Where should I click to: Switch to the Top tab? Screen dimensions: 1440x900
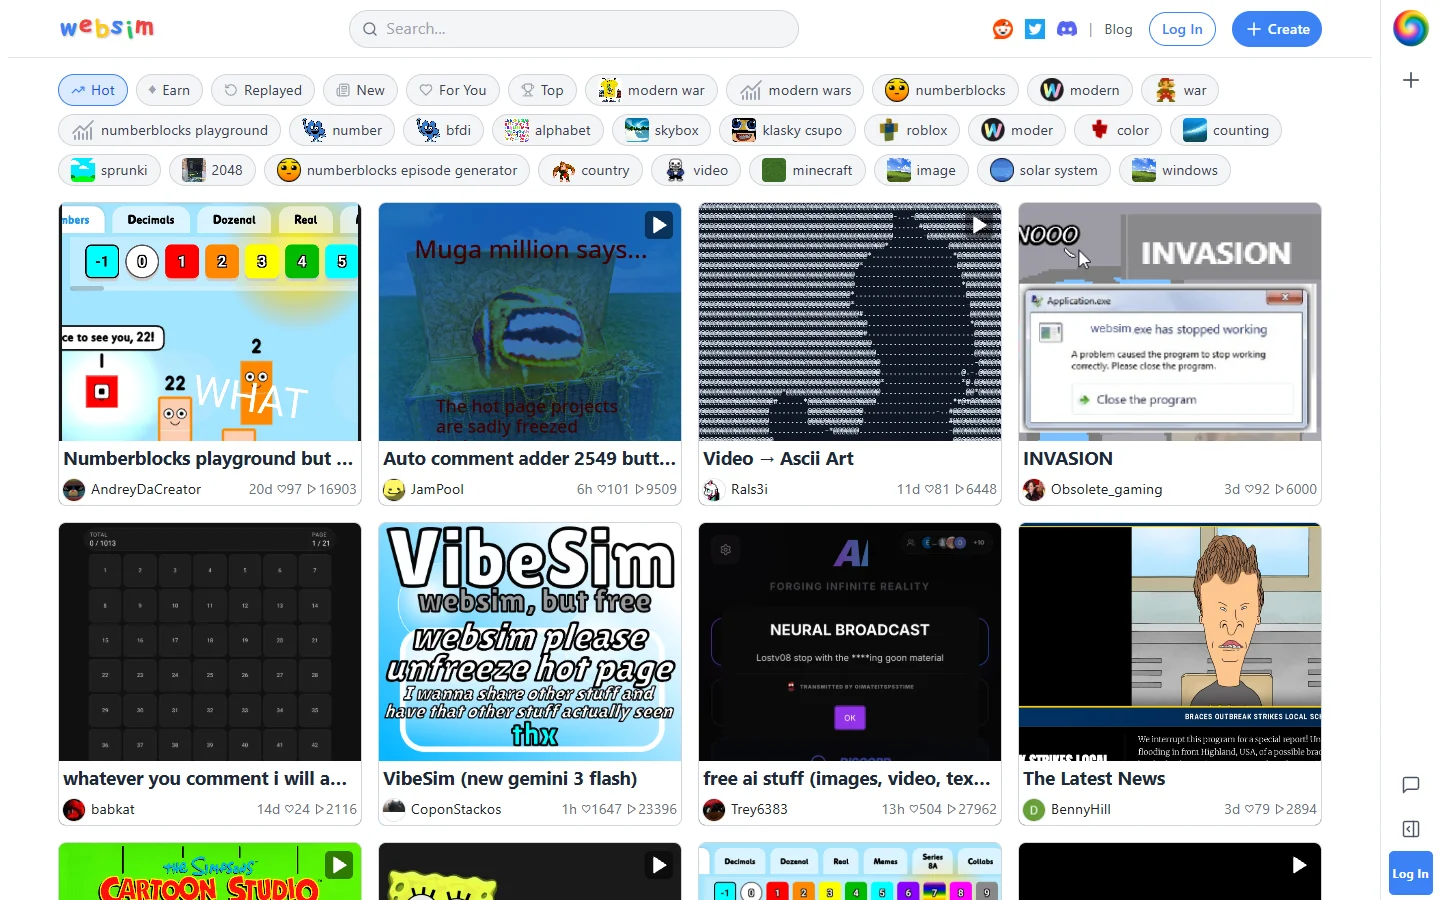(x=542, y=90)
